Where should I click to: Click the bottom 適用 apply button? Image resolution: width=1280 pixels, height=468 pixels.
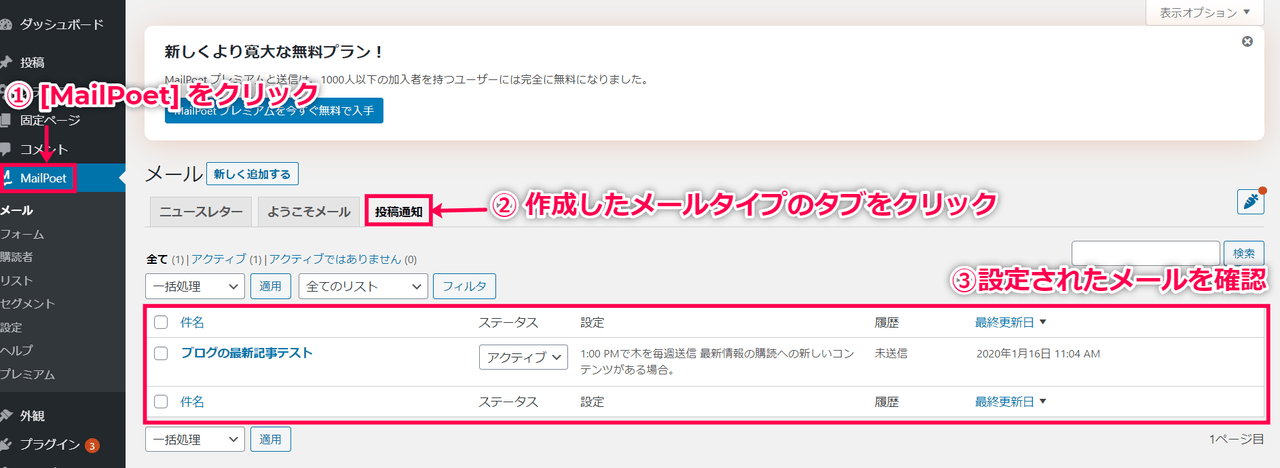[x=271, y=439]
